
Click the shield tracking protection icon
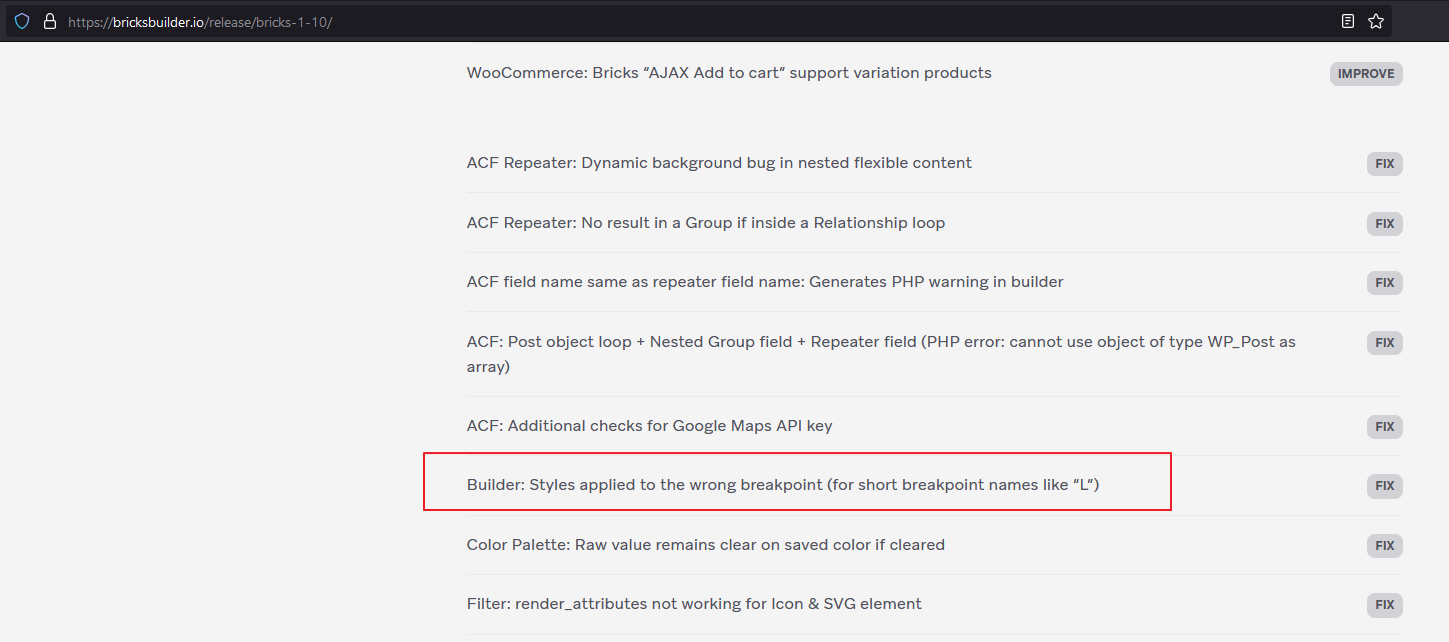[22, 21]
